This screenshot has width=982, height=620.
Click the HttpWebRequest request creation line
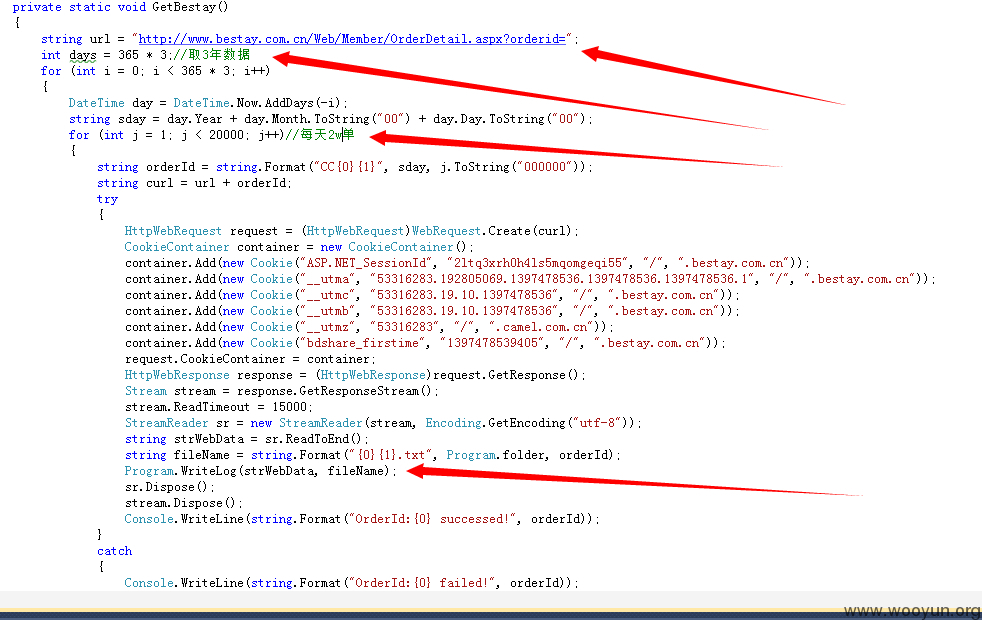(351, 231)
